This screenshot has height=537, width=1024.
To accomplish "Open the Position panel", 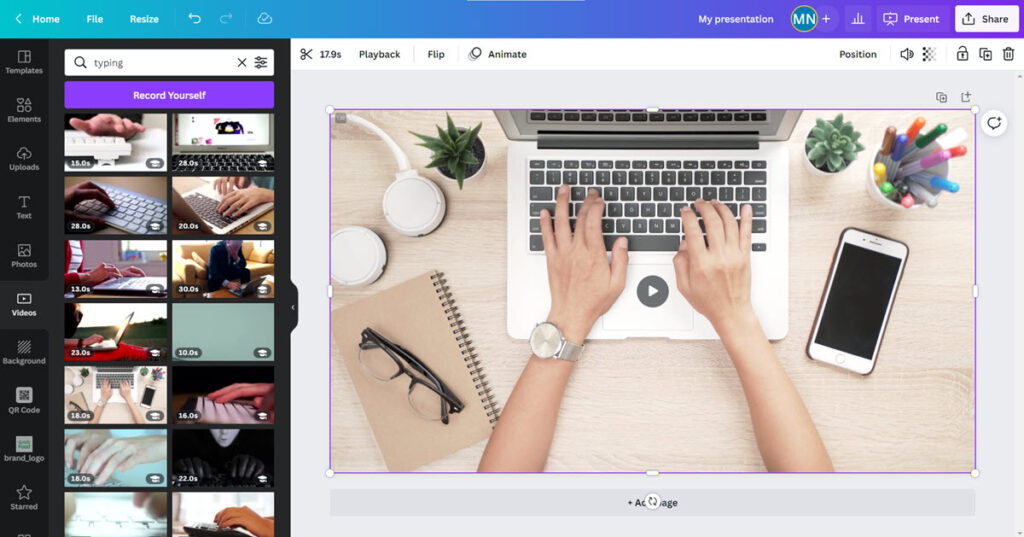I will click(x=857, y=54).
